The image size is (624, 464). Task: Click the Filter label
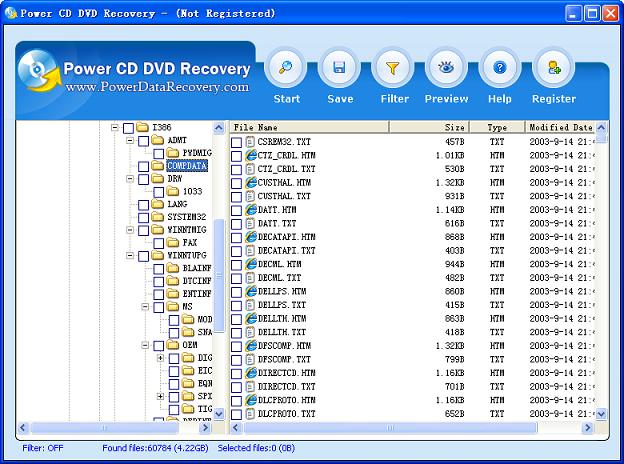394,99
